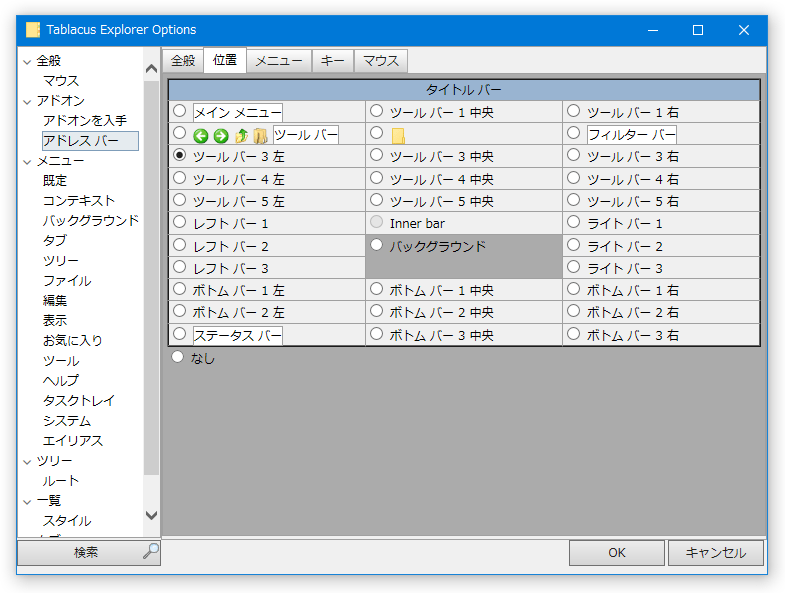The image size is (785, 593).
Task: Open ヘルプ tree item
Action: tap(61, 381)
